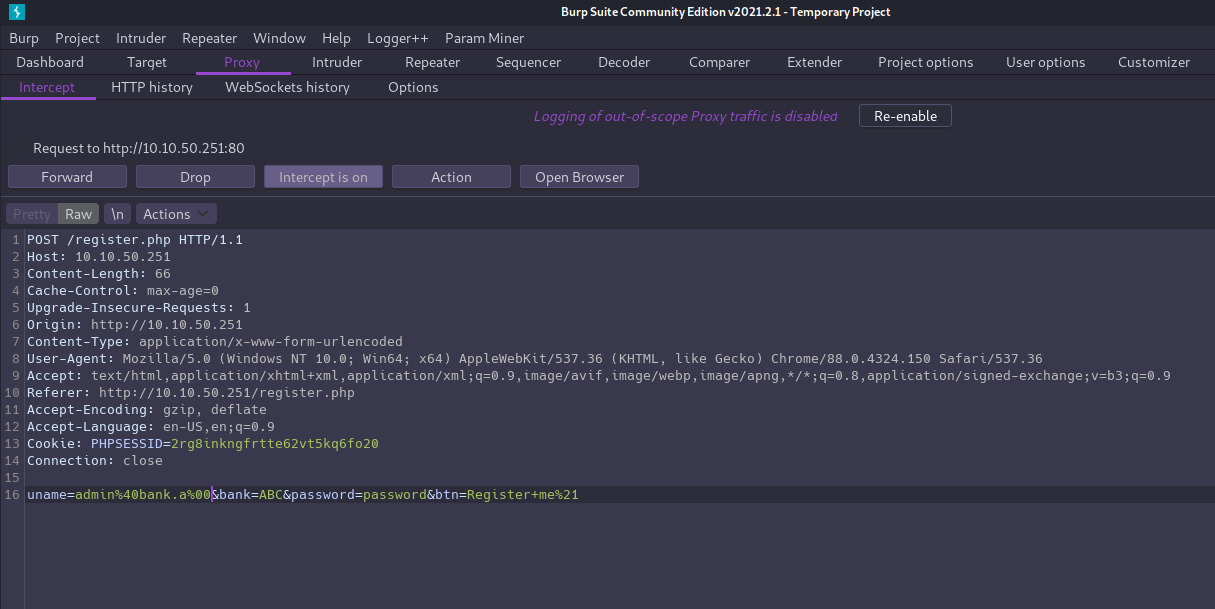Open the Logger++ menu
This screenshot has width=1215, height=609.
point(397,38)
